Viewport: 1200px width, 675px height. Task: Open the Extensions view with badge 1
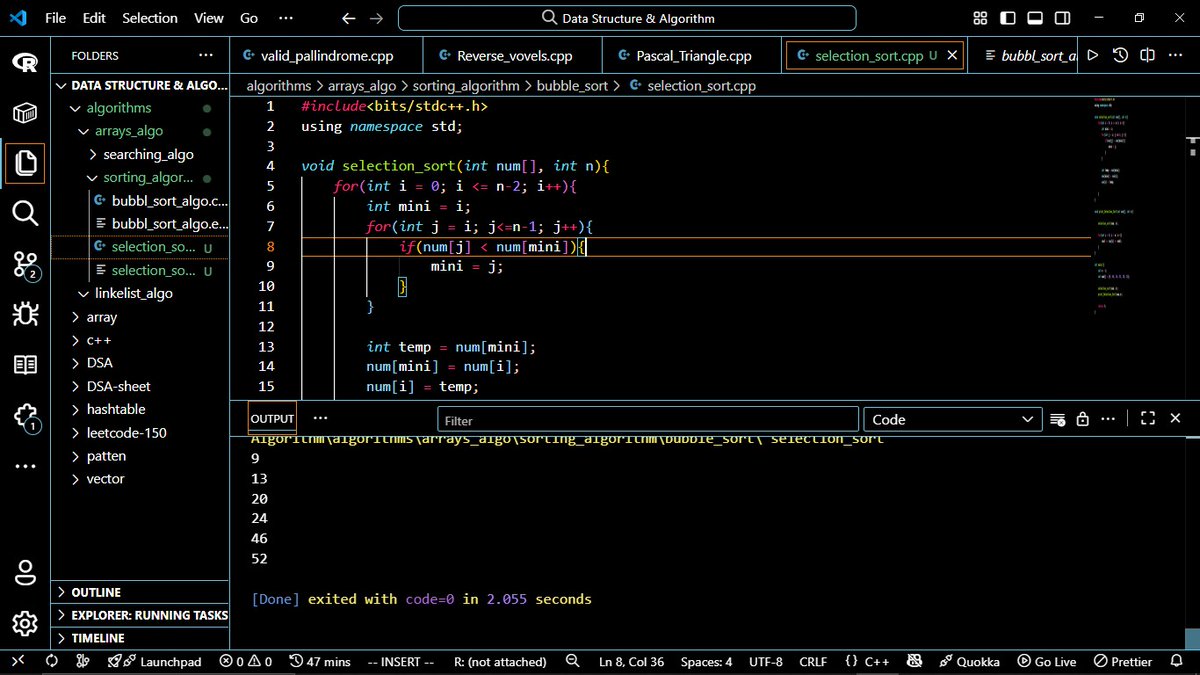tap(25, 416)
